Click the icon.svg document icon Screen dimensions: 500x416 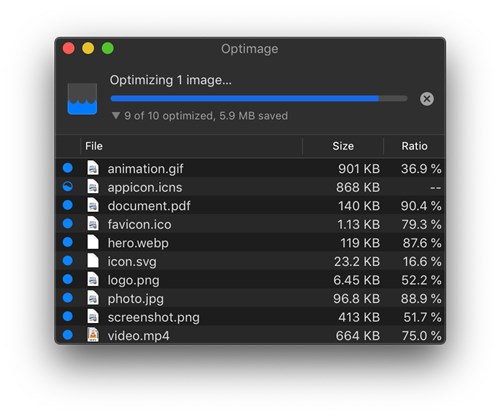point(93,261)
